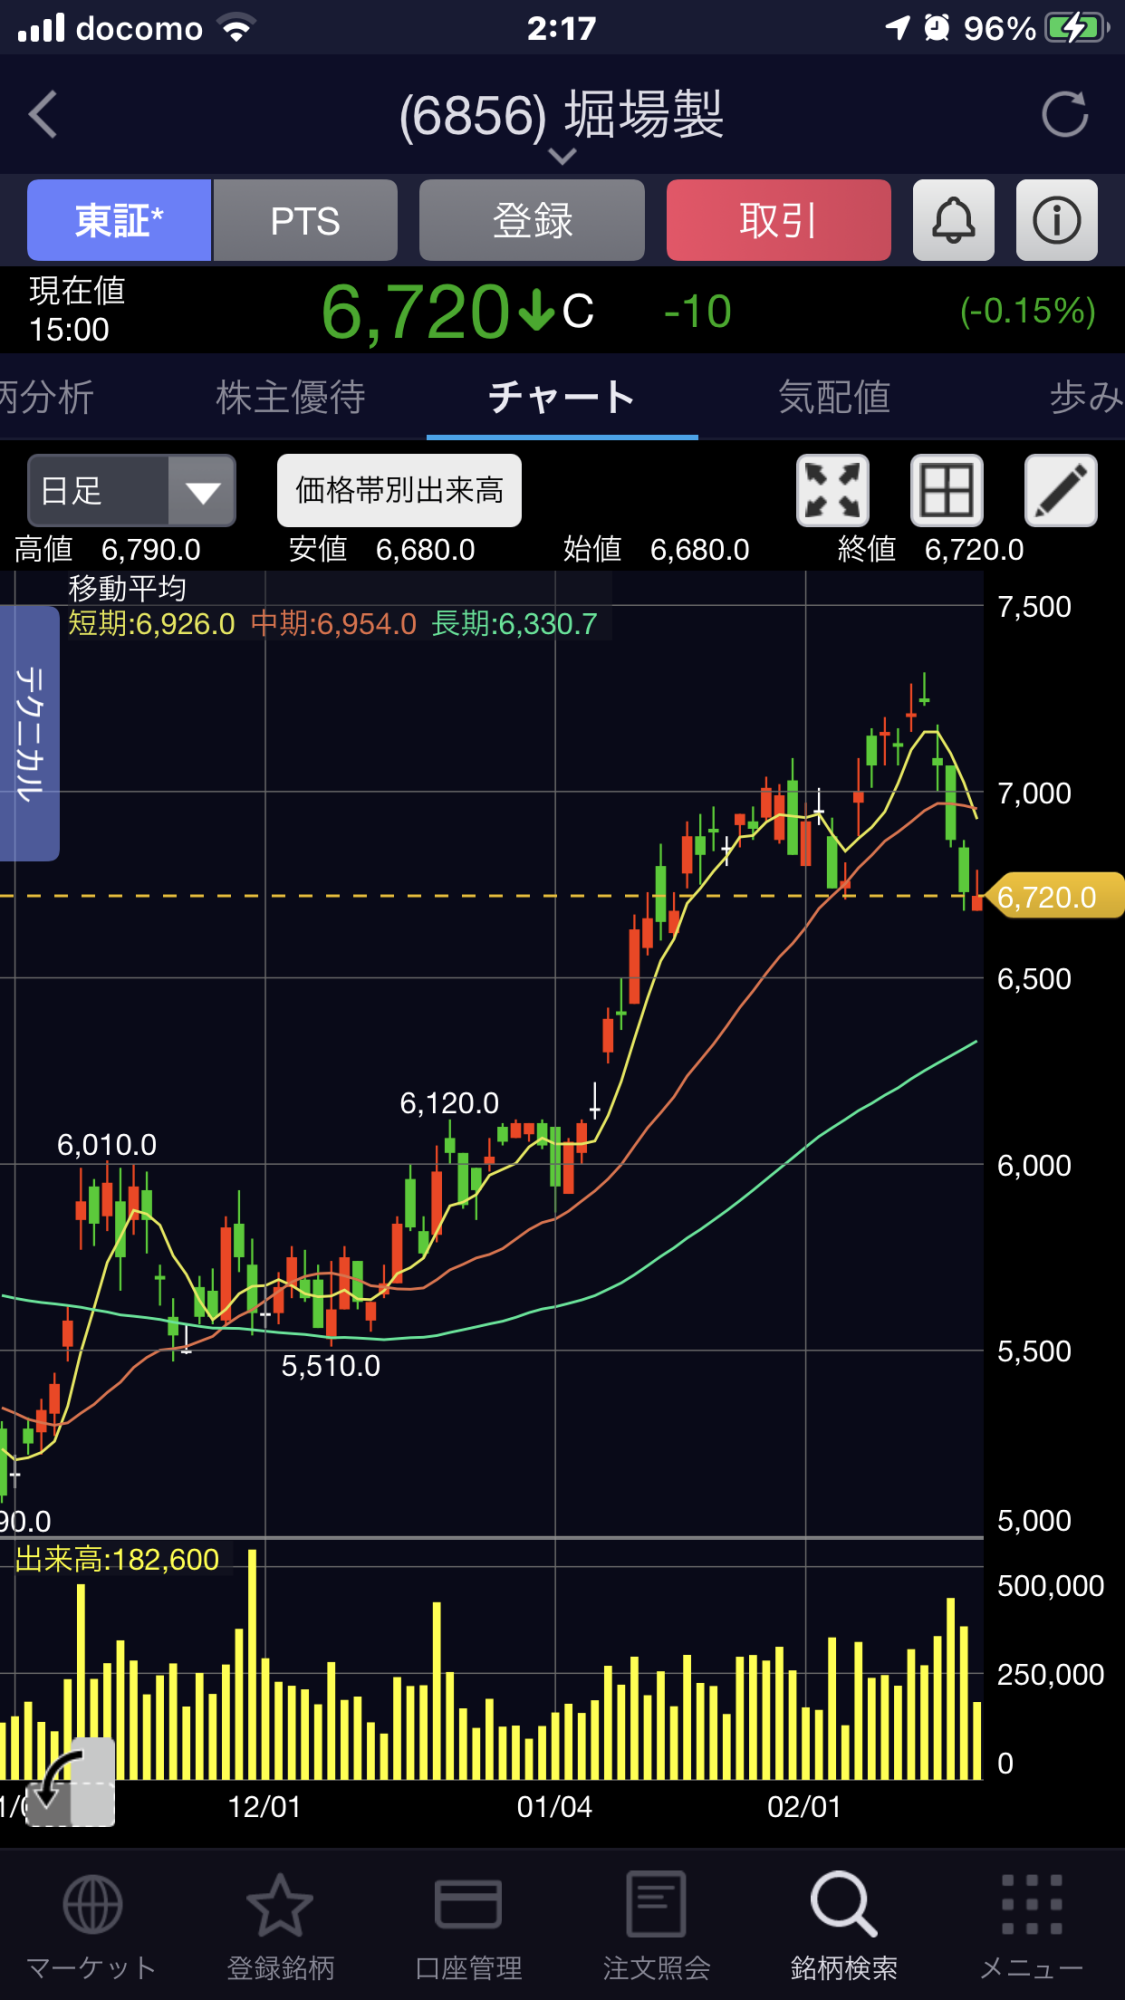Switch to 株主優待 tab
The height and width of the screenshot is (2000, 1125).
click(291, 397)
